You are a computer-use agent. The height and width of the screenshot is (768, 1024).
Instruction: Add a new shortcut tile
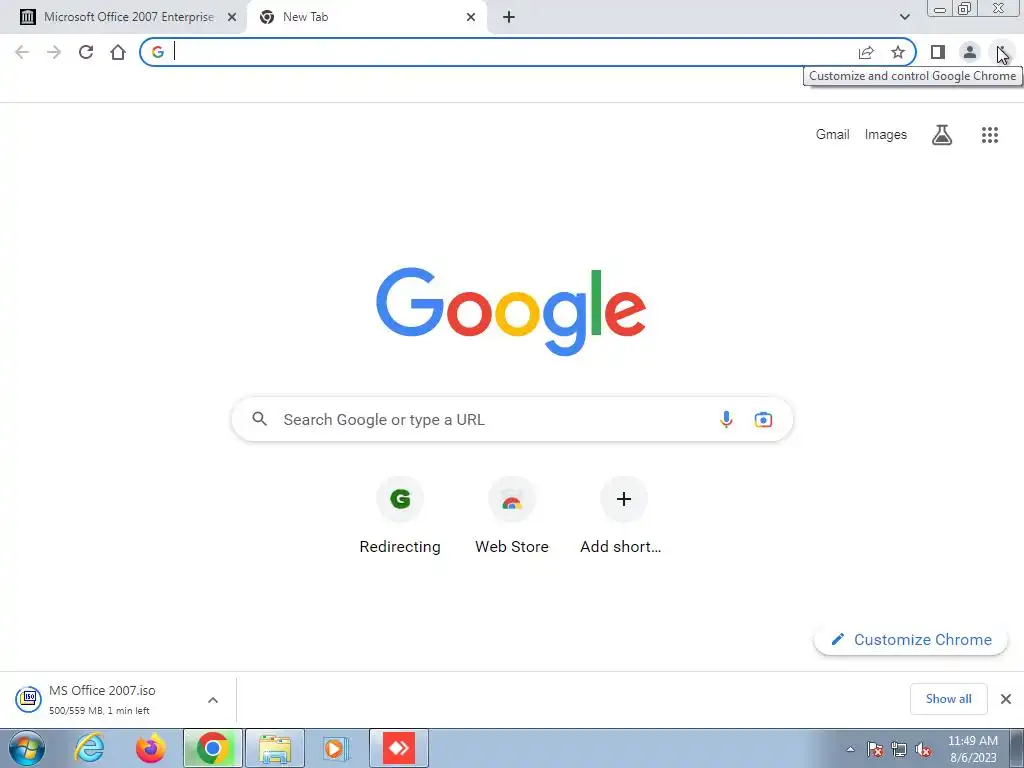pyautogui.click(x=623, y=517)
